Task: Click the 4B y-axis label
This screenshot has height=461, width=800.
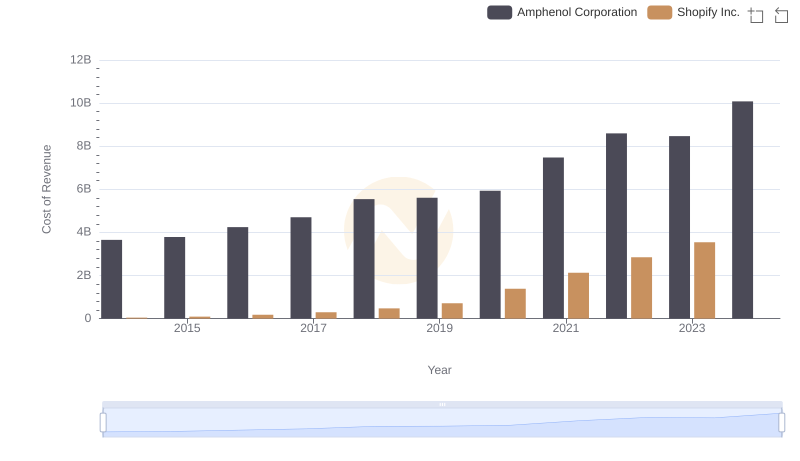Action: (84, 232)
